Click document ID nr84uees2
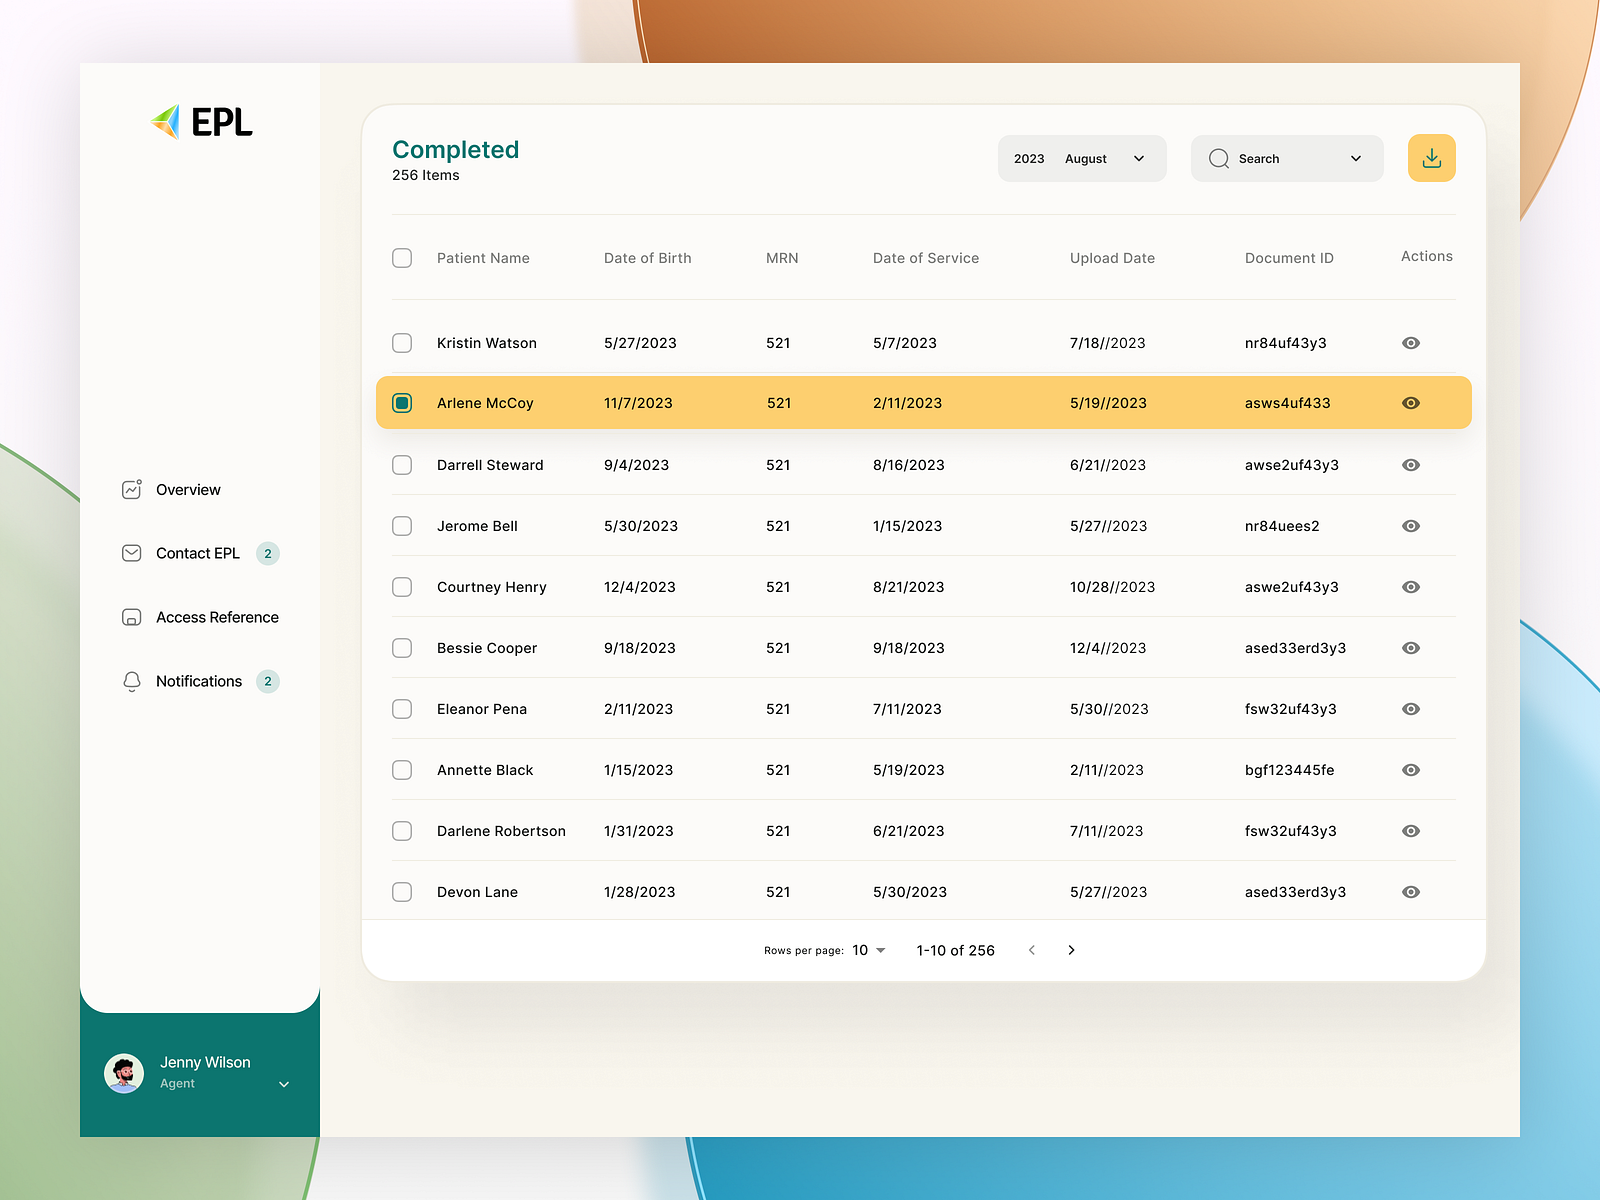 pyautogui.click(x=1282, y=526)
